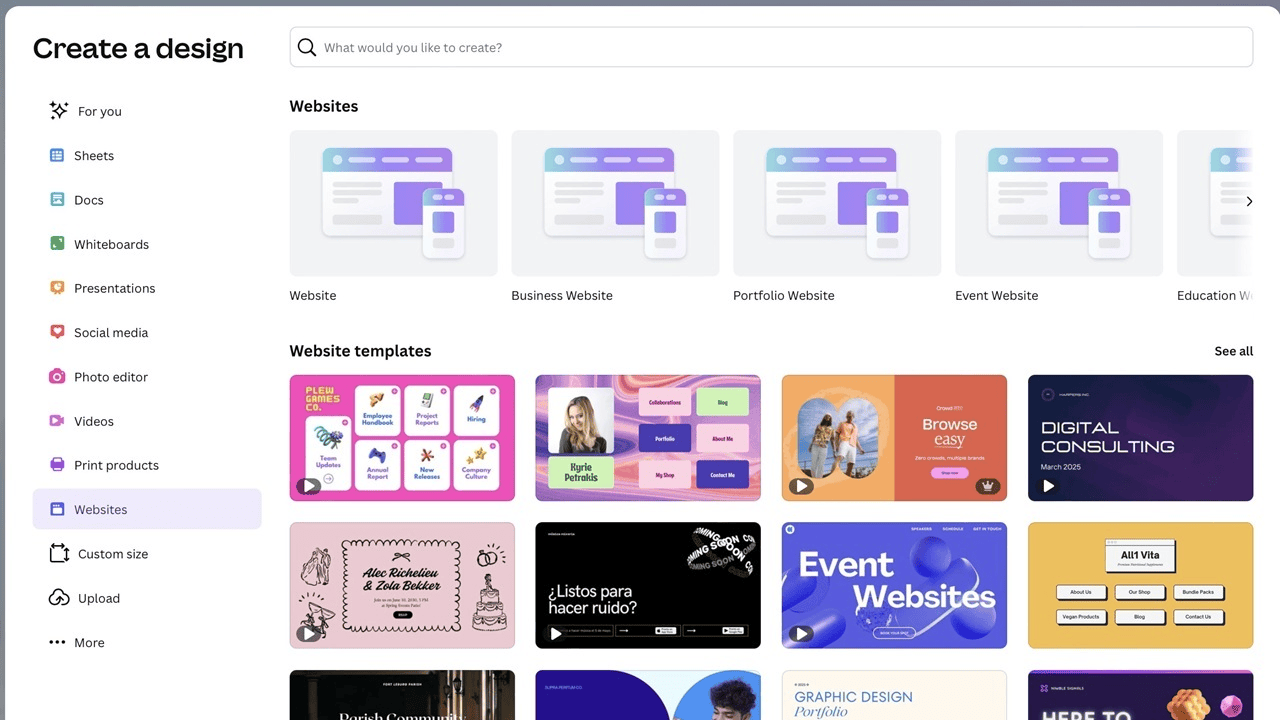Select the Websites sidebar tab

pyautogui.click(x=147, y=509)
